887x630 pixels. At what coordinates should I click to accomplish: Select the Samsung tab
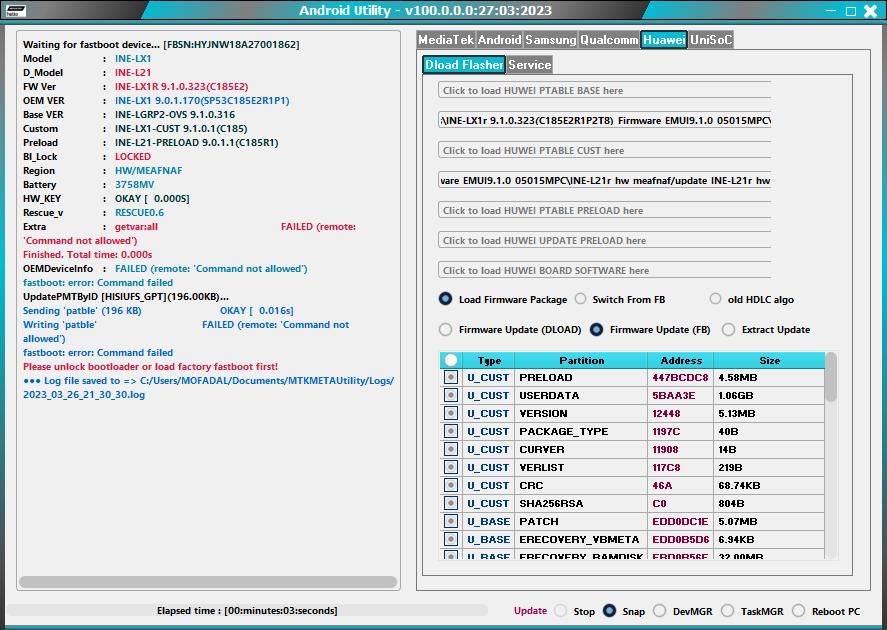(550, 40)
